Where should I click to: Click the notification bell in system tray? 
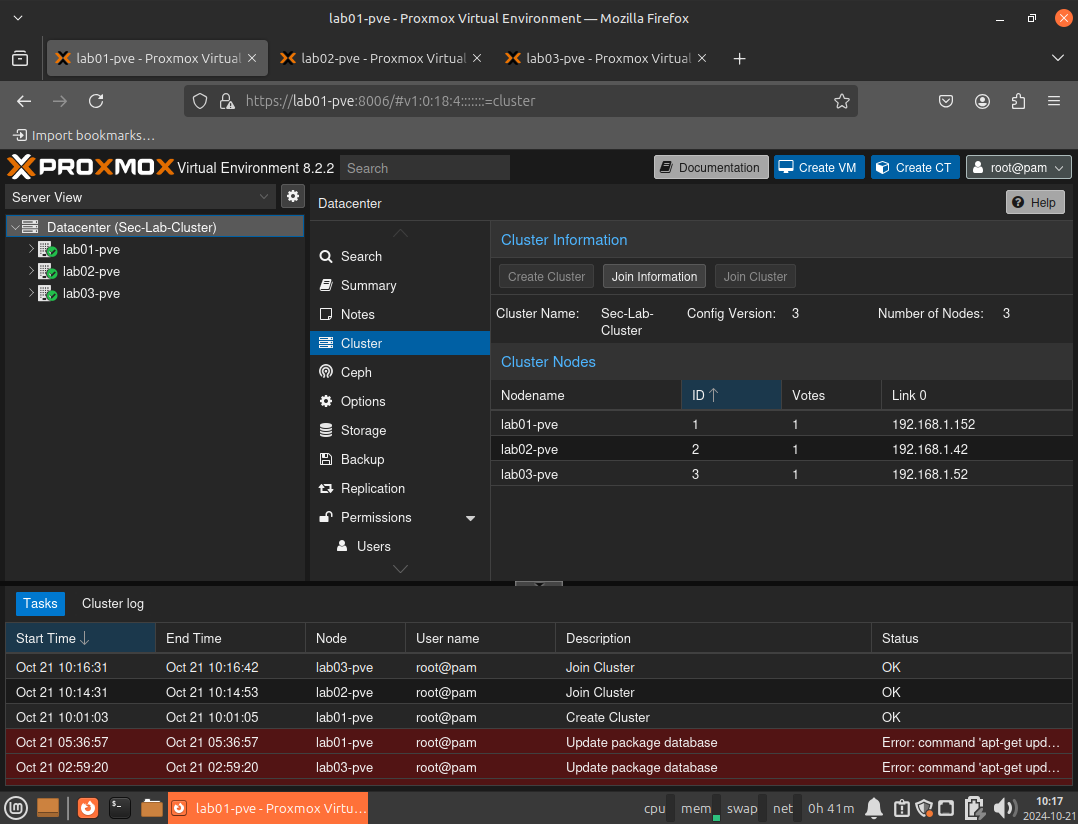tap(874, 808)
